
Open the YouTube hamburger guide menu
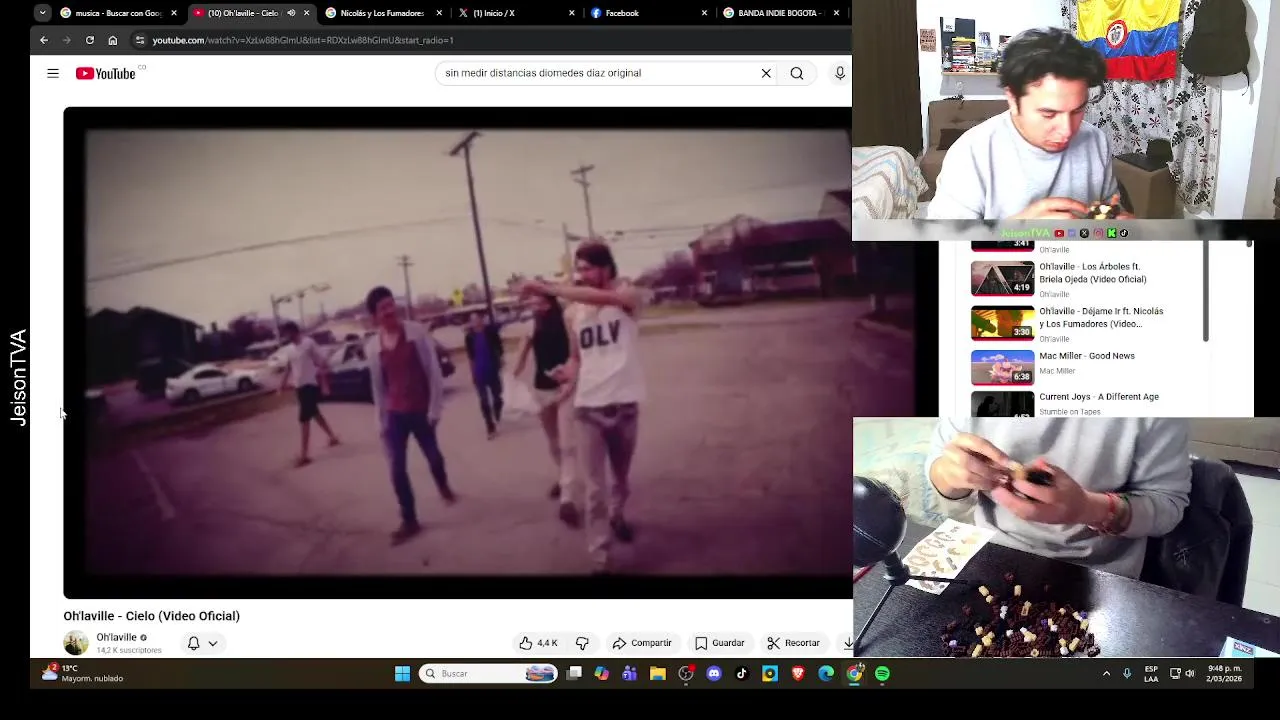[x=53, y=73]
